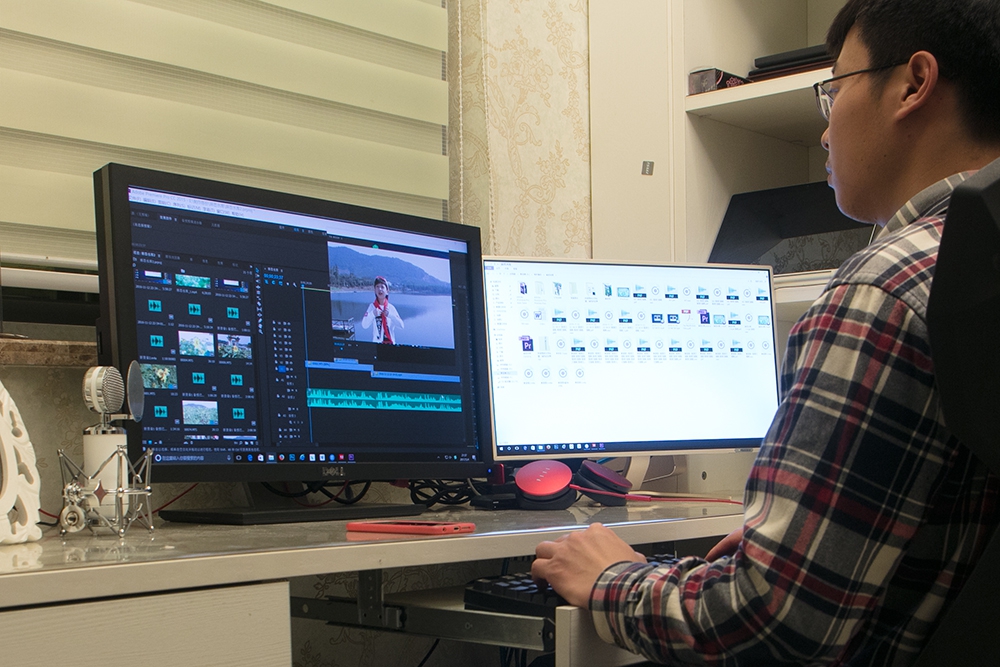Click File Explorer on the right monitor taskbar
Screen dimensions: 1000x667
click(540, 448)
